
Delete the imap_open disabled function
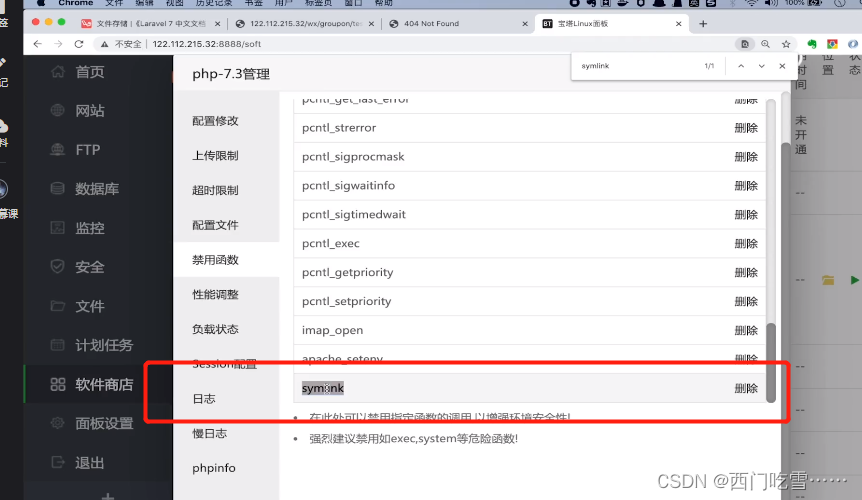pos(746,330)
